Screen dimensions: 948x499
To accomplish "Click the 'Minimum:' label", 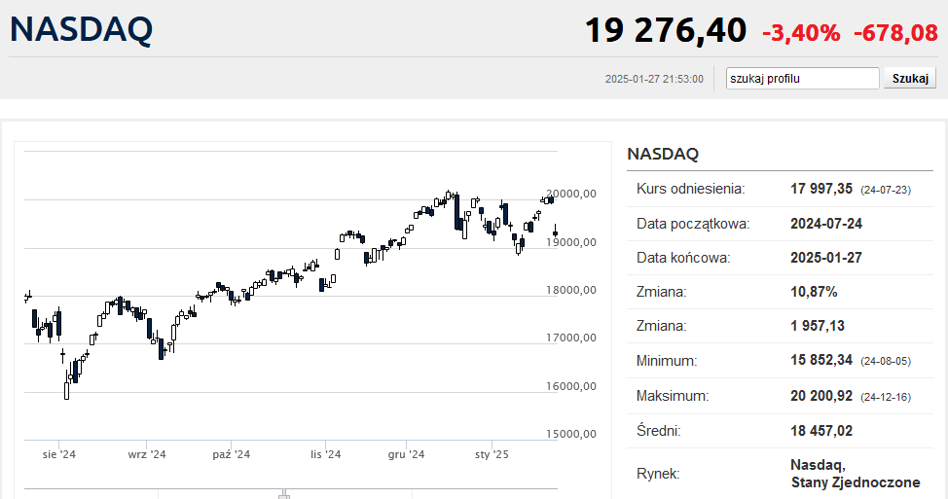I will (x=666, y=361).
